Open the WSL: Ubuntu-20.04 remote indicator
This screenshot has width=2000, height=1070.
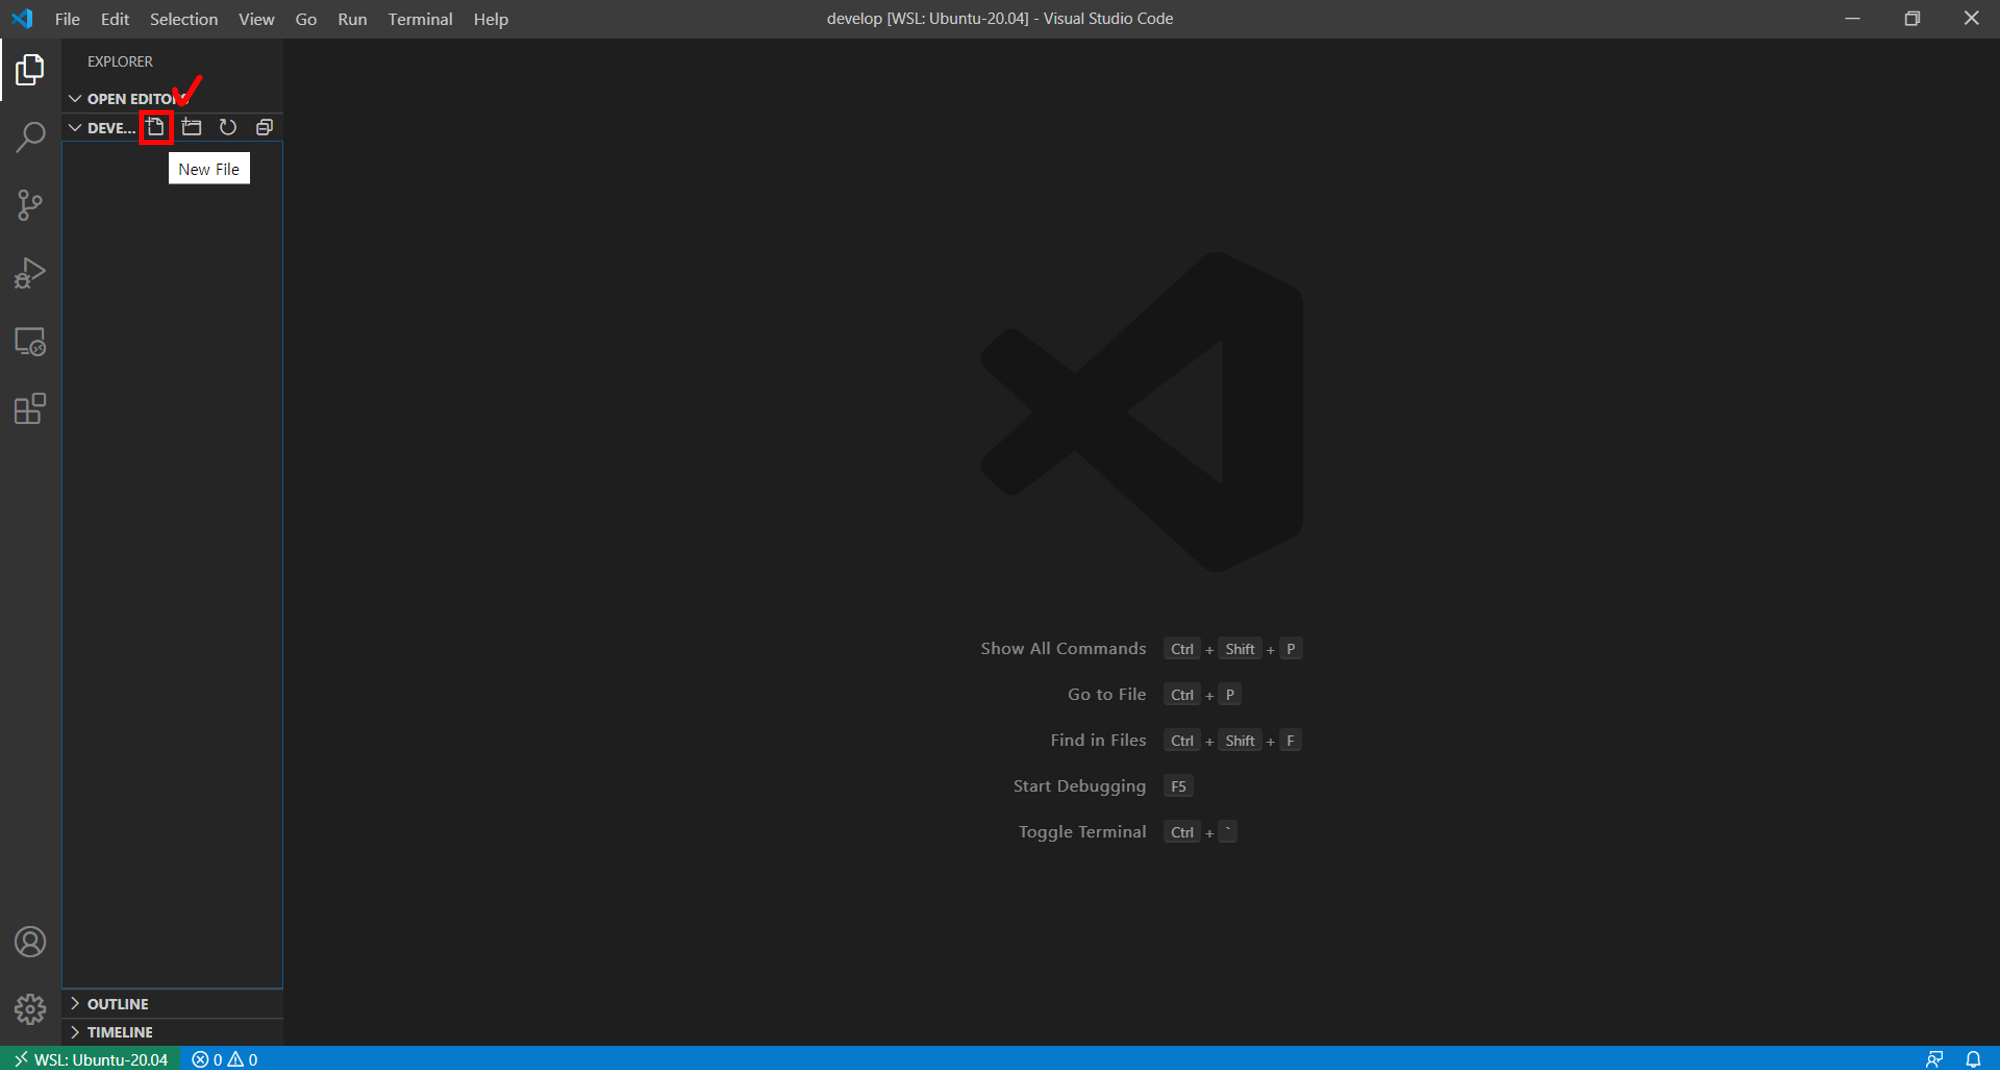click(91, 1059)
